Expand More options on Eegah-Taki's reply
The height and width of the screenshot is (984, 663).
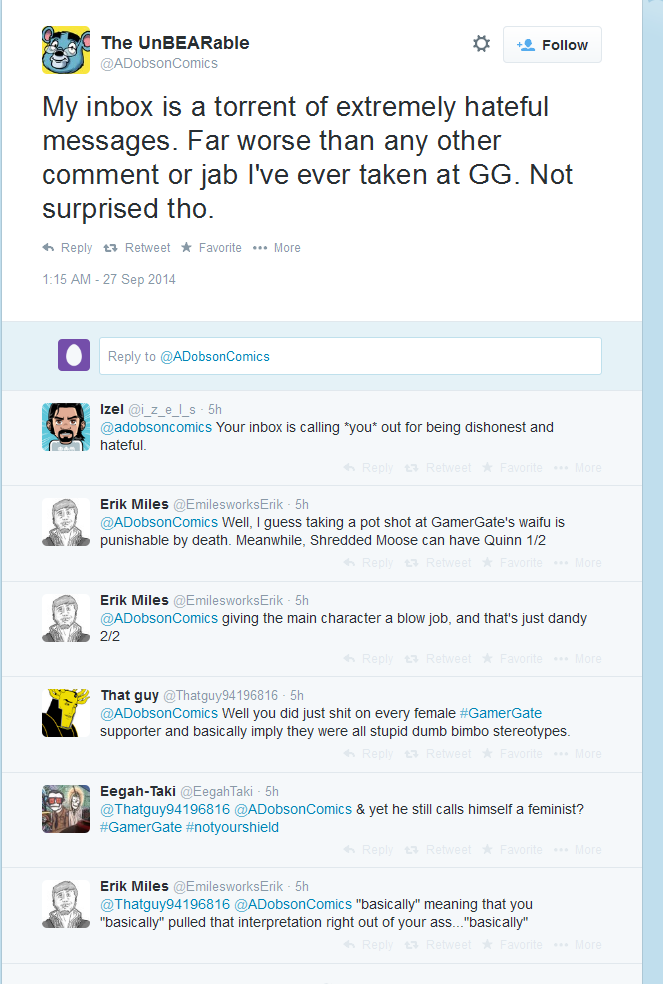point(578,850)
